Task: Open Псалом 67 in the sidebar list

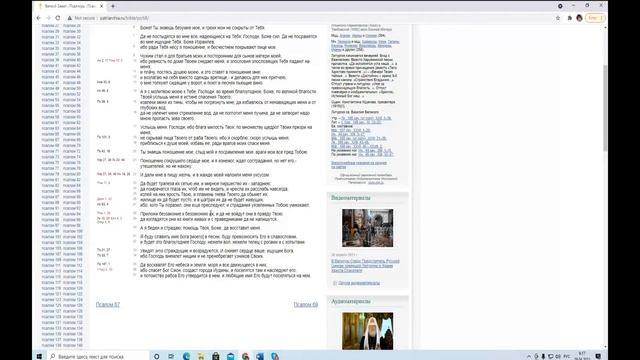Action: [x=50, y=140]
